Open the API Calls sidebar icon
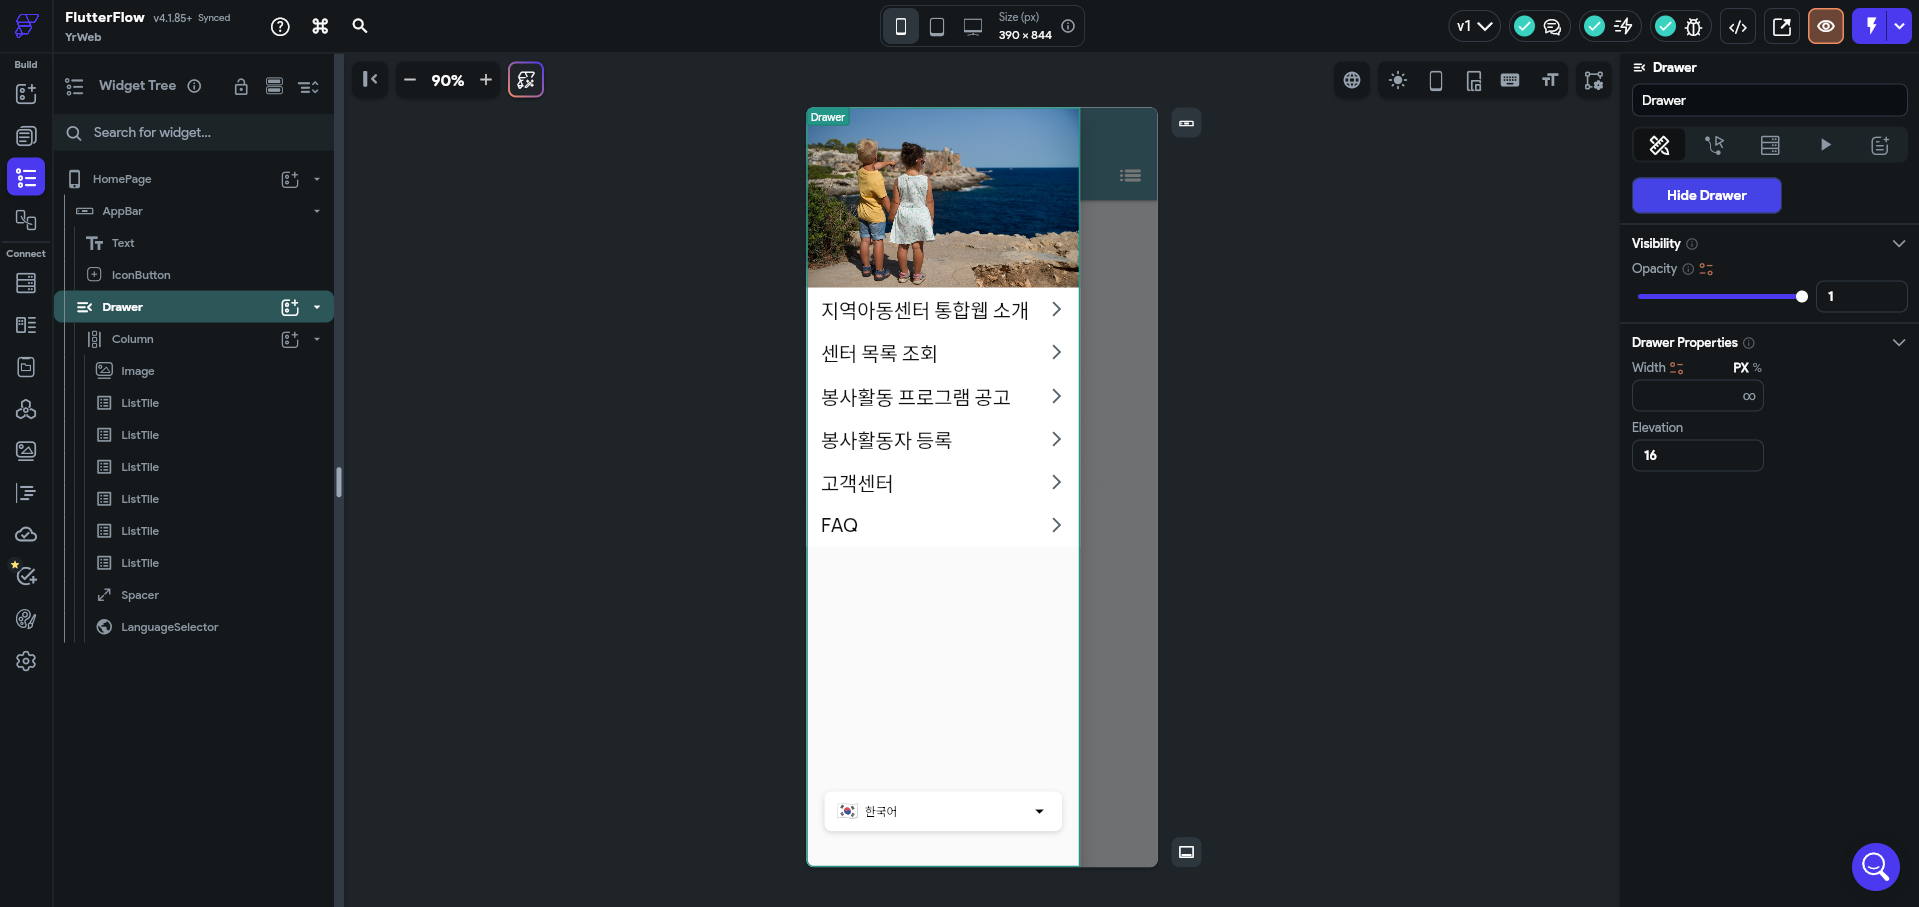Screen dimensions: 1919x907 point(26,409)
